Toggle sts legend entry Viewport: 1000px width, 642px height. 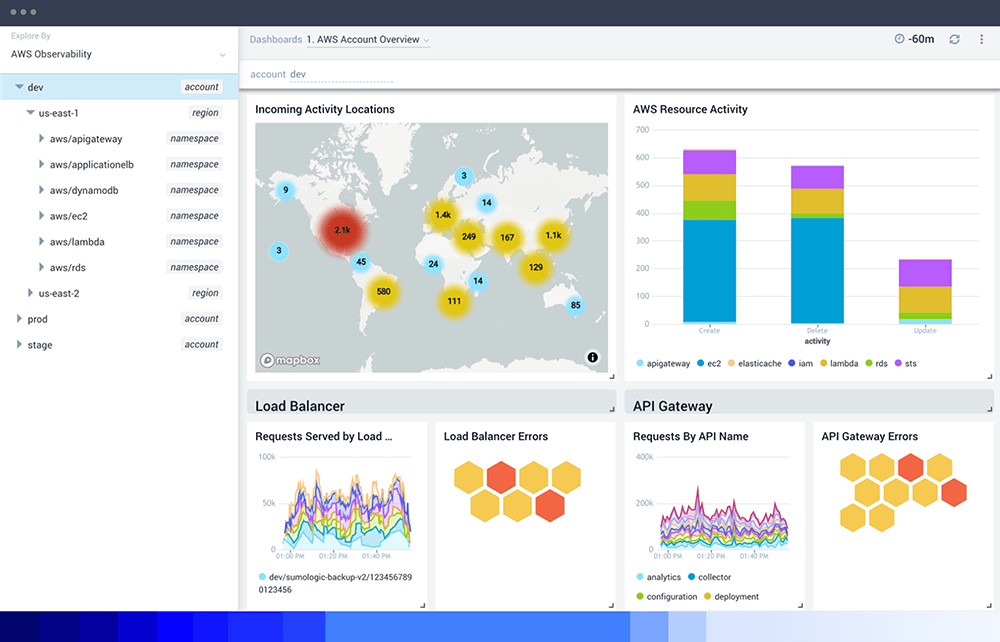click(x=906, y=363)
